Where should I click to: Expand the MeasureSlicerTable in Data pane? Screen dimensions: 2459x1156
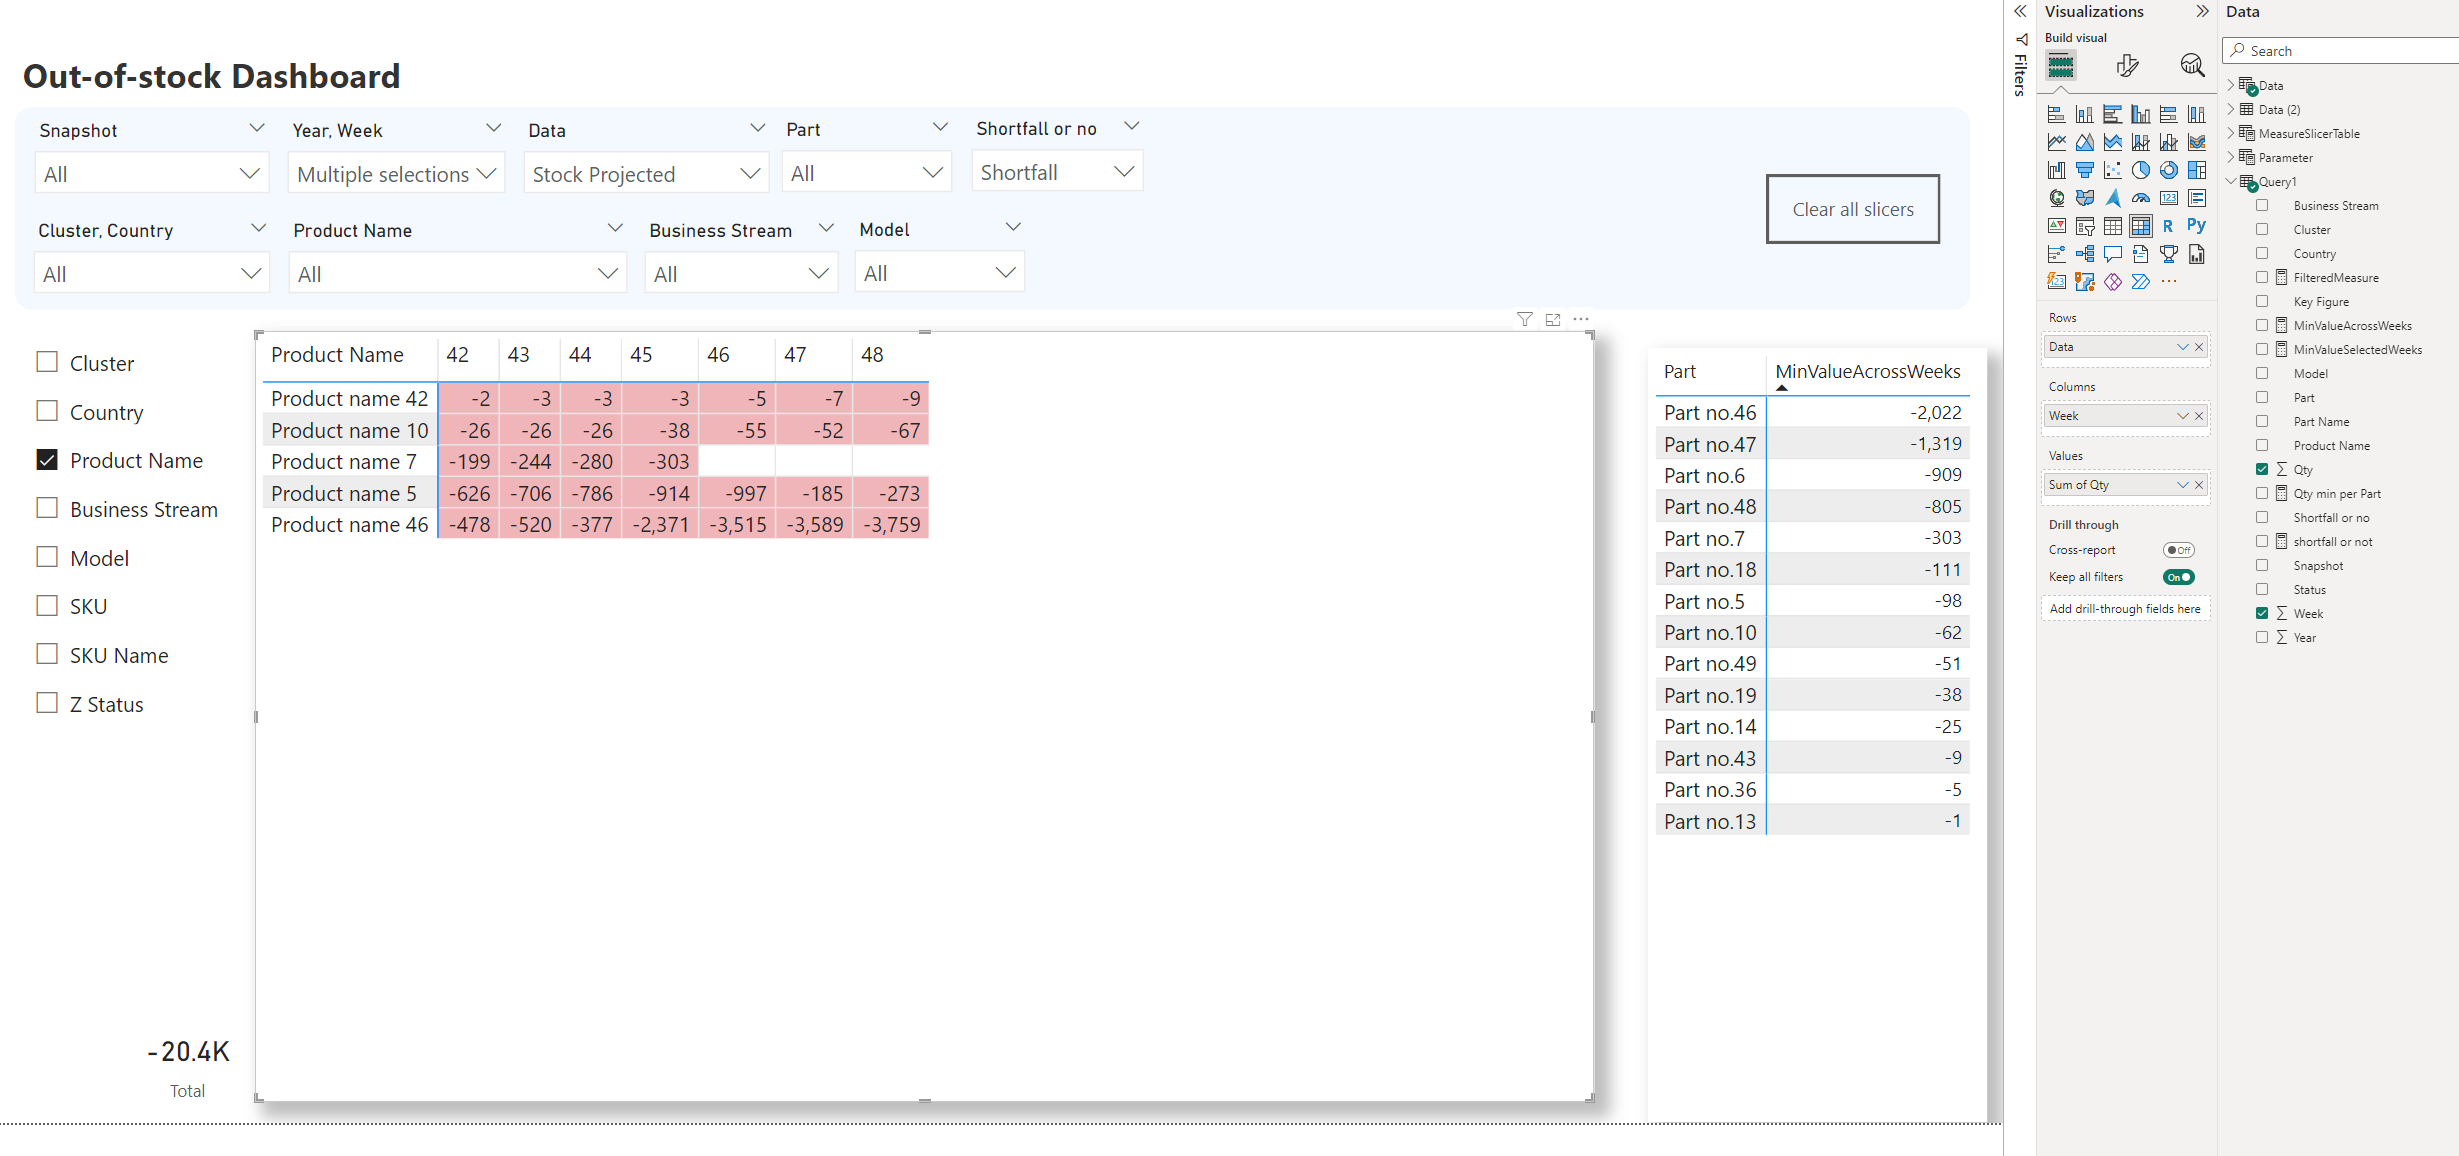tap(2231, 133)
